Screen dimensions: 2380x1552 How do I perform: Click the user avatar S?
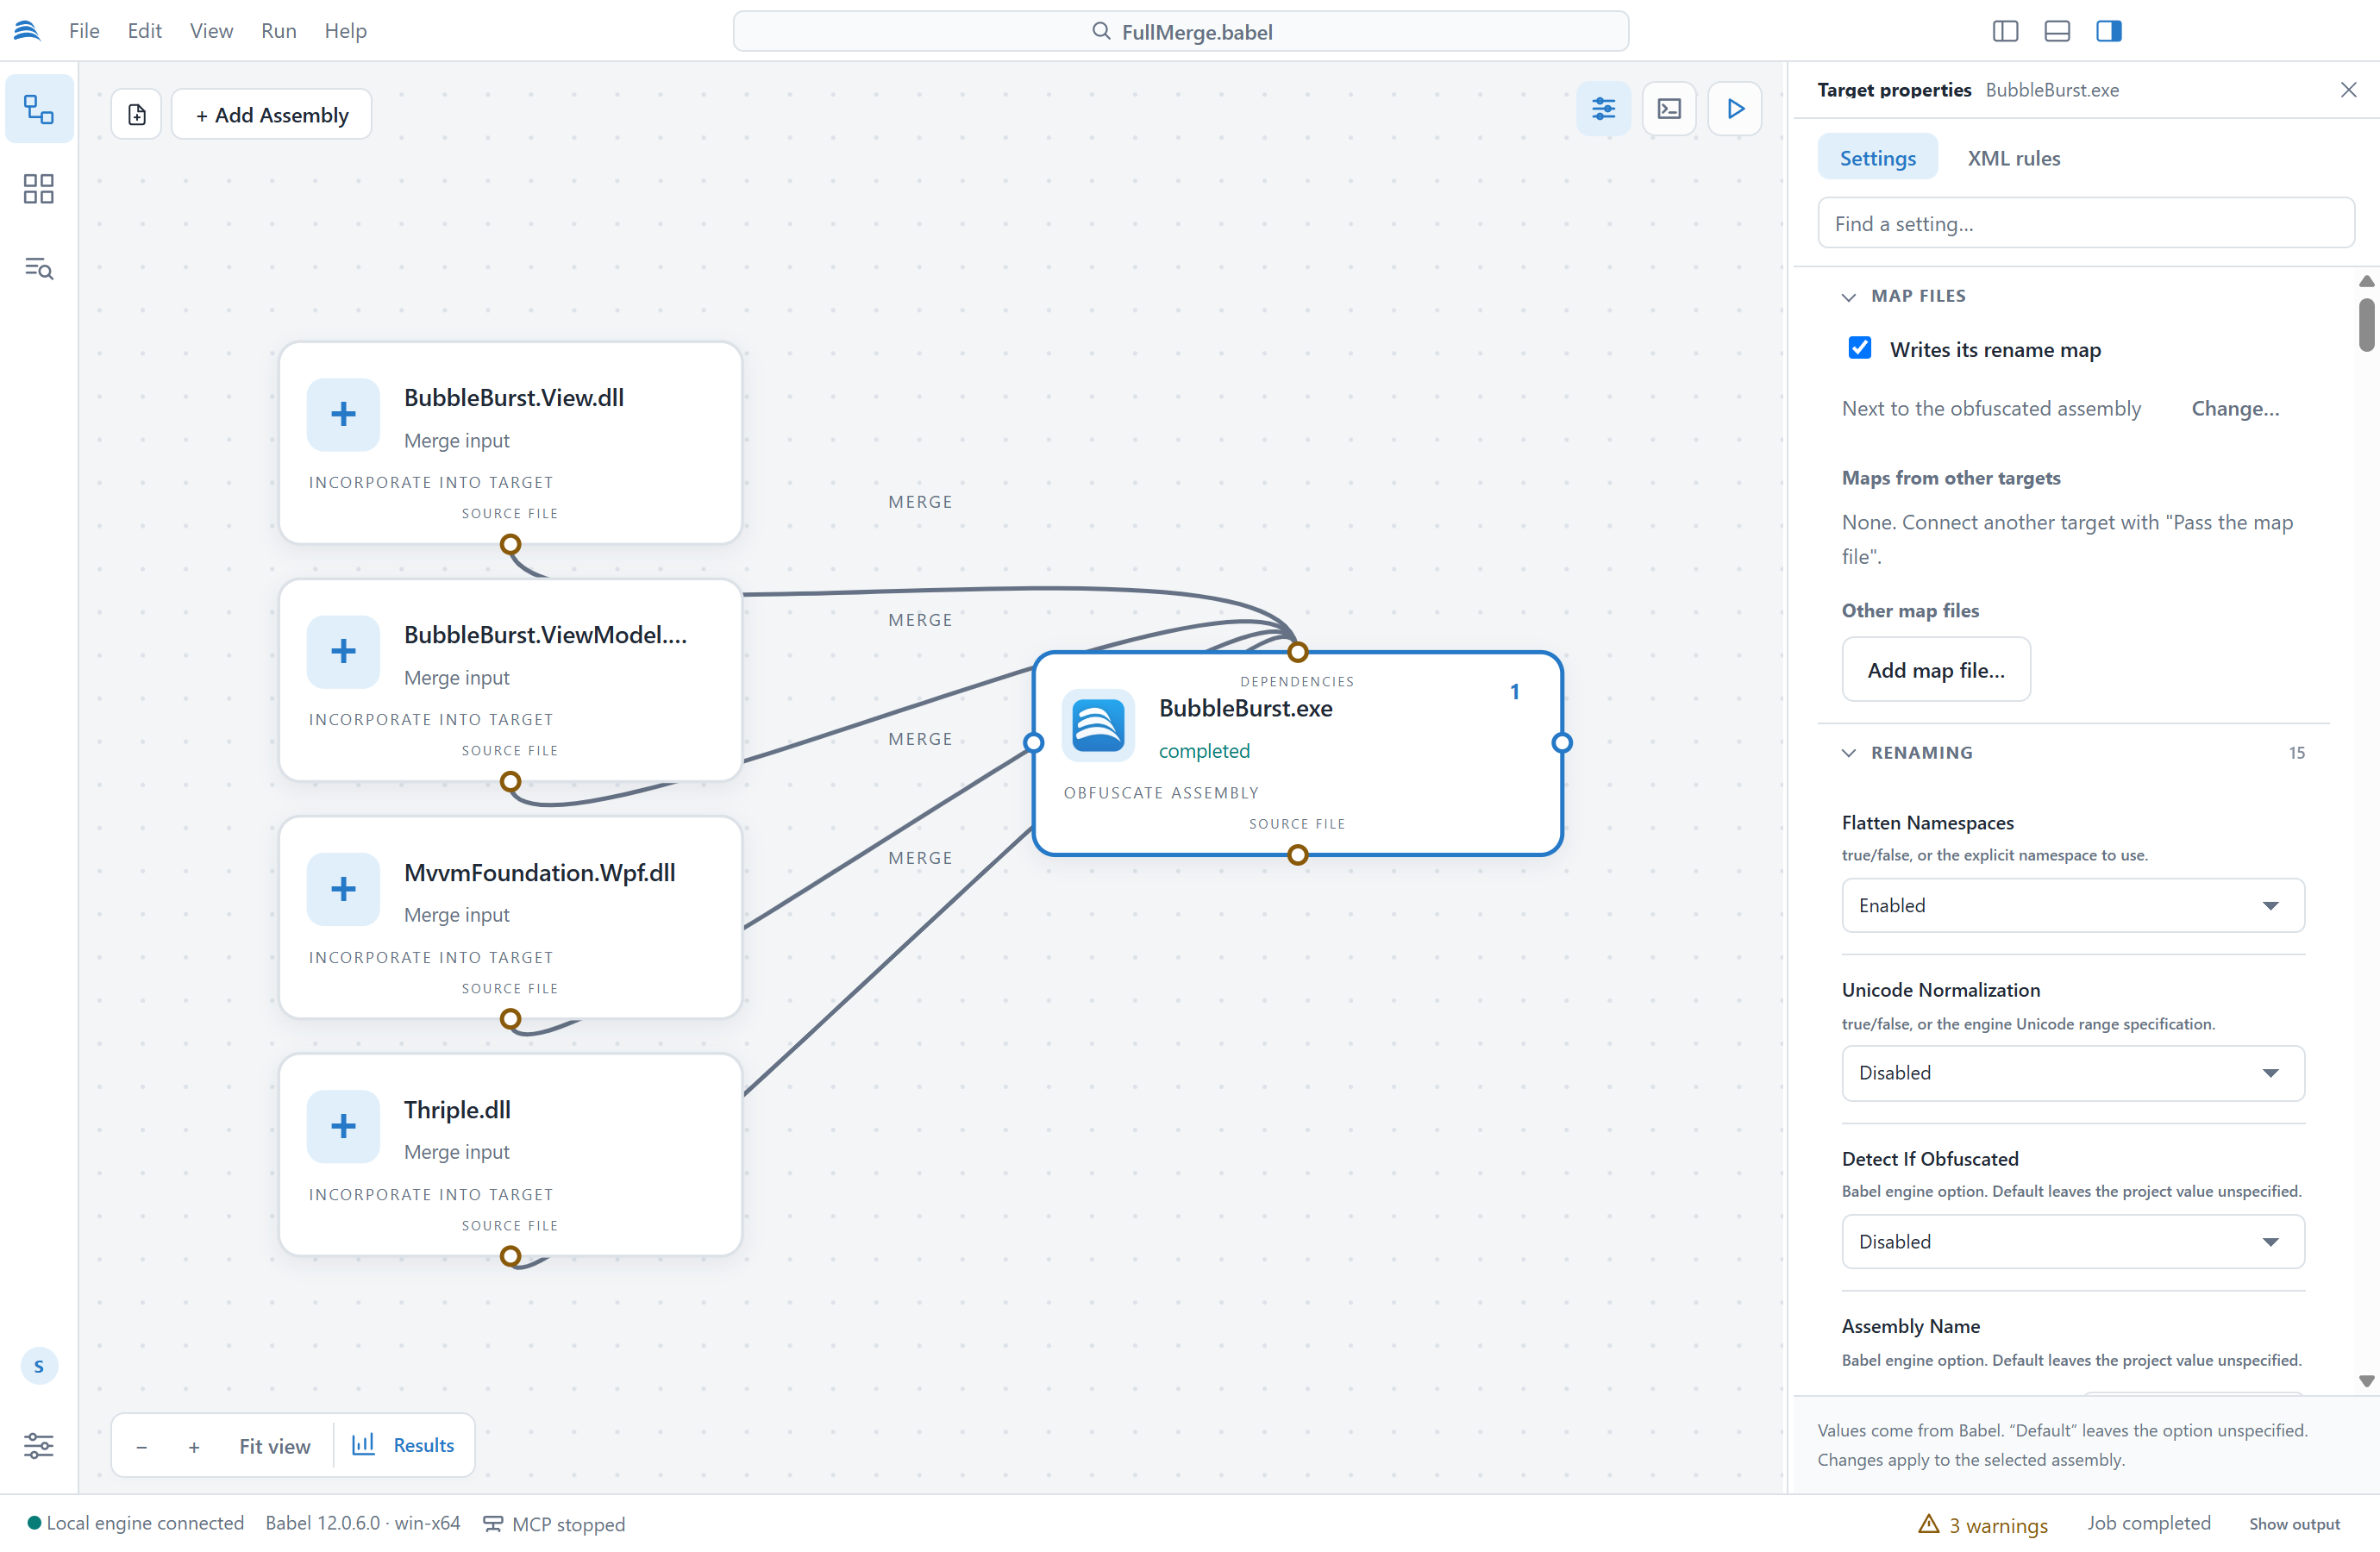(x=39, y=1366)
